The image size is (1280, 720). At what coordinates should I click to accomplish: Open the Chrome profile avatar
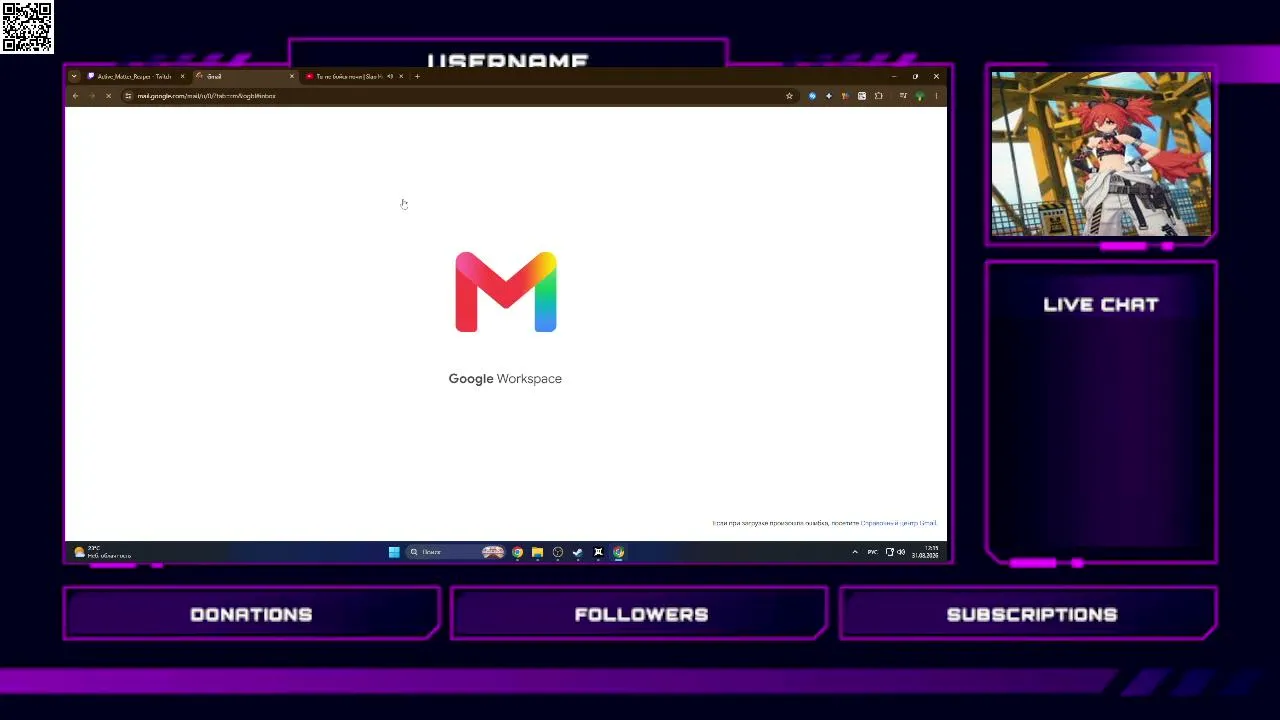[920, 96]
